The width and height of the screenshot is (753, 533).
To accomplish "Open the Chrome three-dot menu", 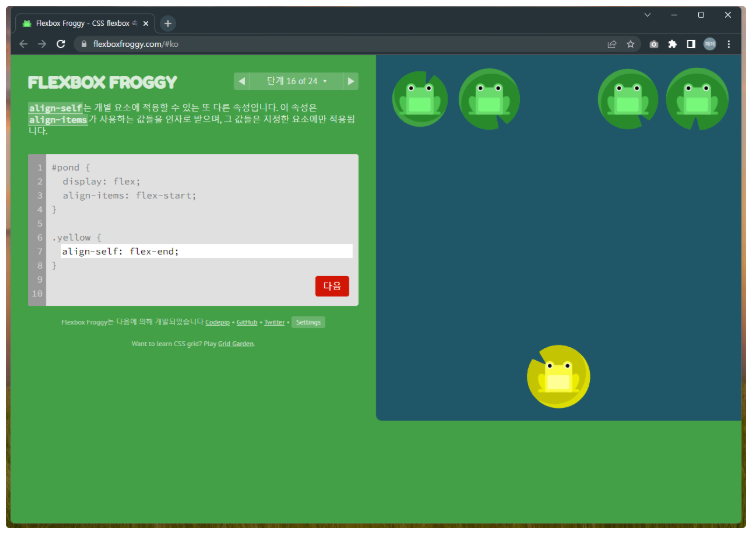I will pos(729,44).
